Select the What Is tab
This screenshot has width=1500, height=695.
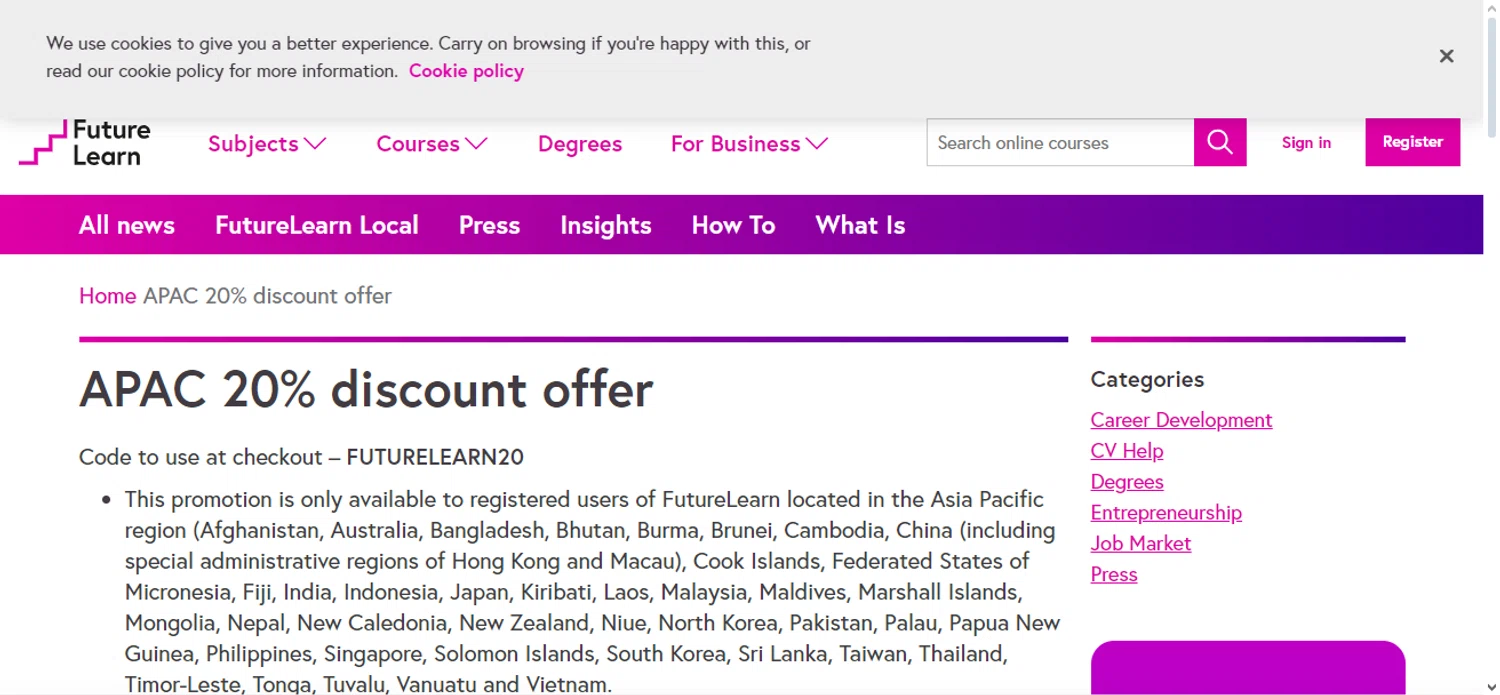pos(860,225)
